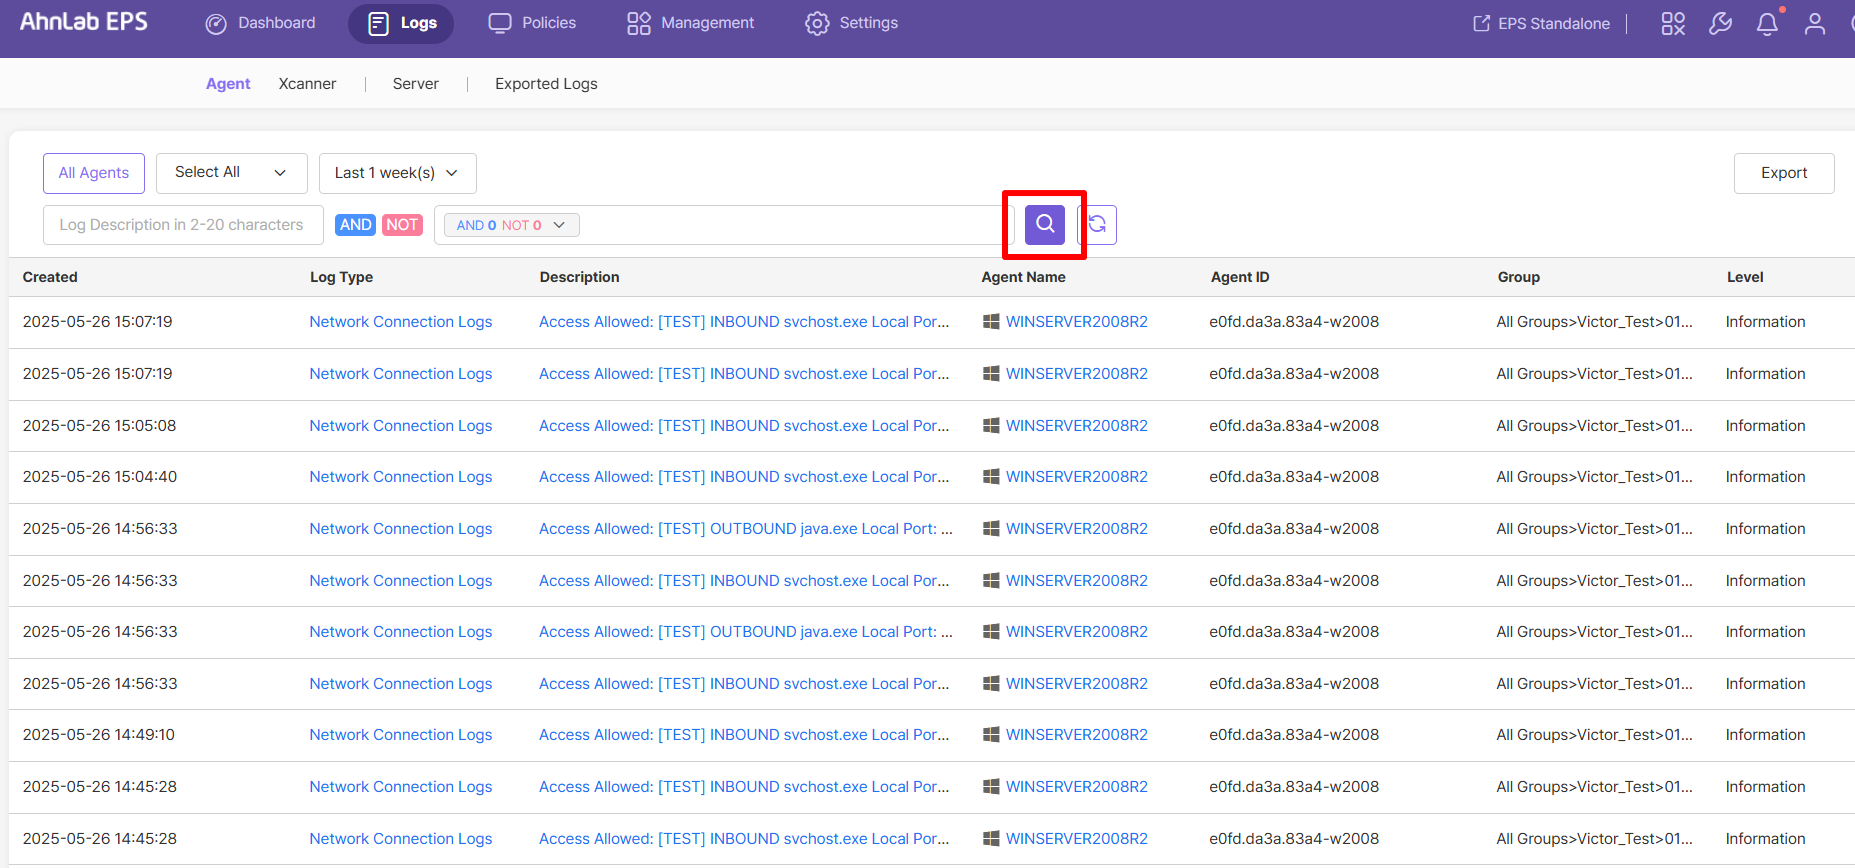Open Access Allowed description at 15:05:08

pos(744,426)
